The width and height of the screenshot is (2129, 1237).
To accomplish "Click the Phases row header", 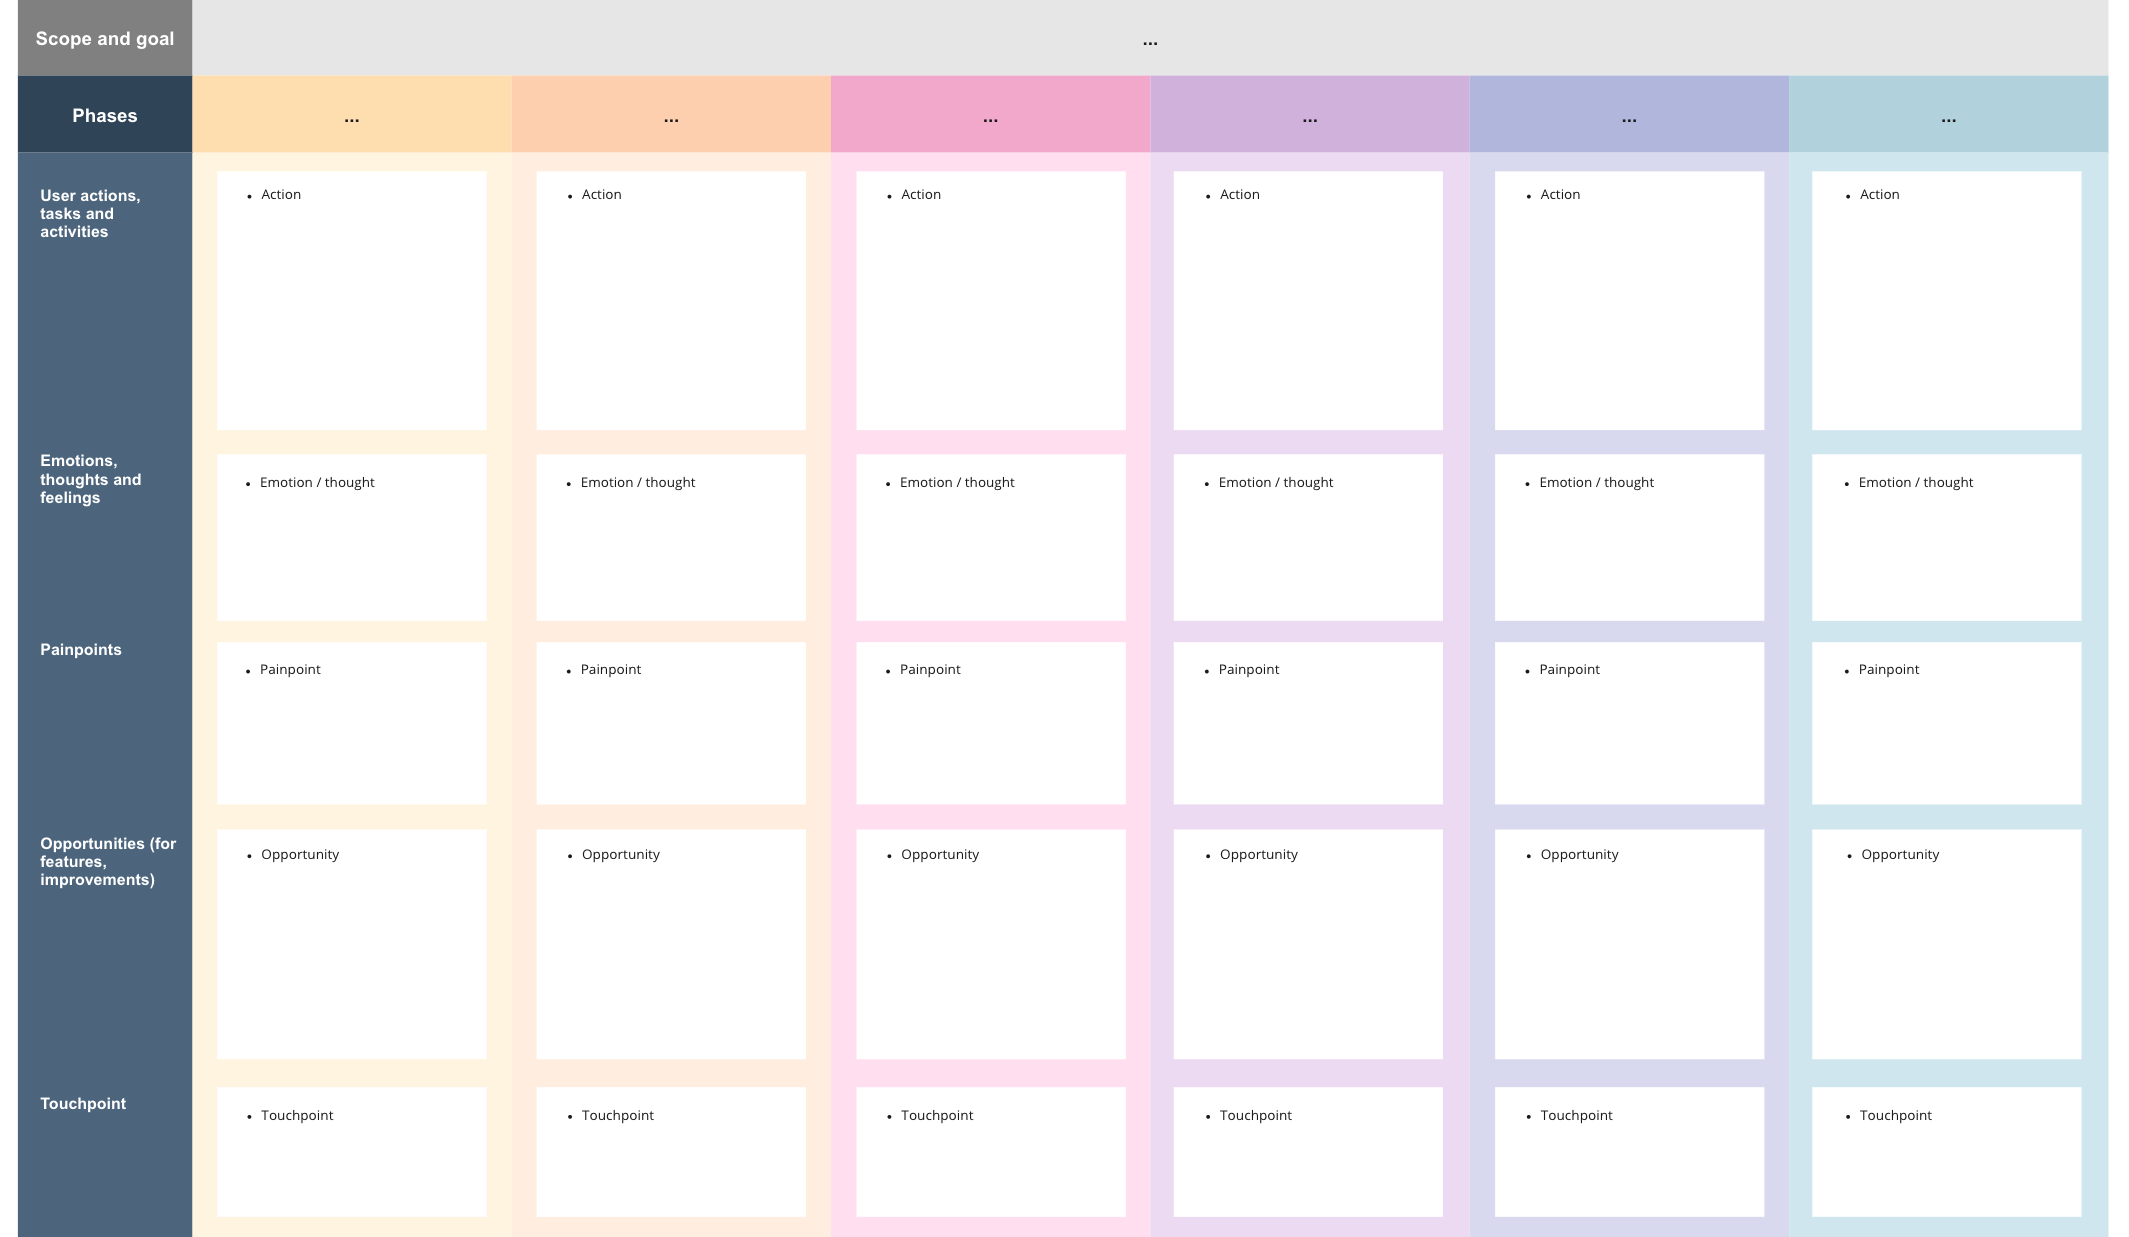I will (x=104, y=115).
